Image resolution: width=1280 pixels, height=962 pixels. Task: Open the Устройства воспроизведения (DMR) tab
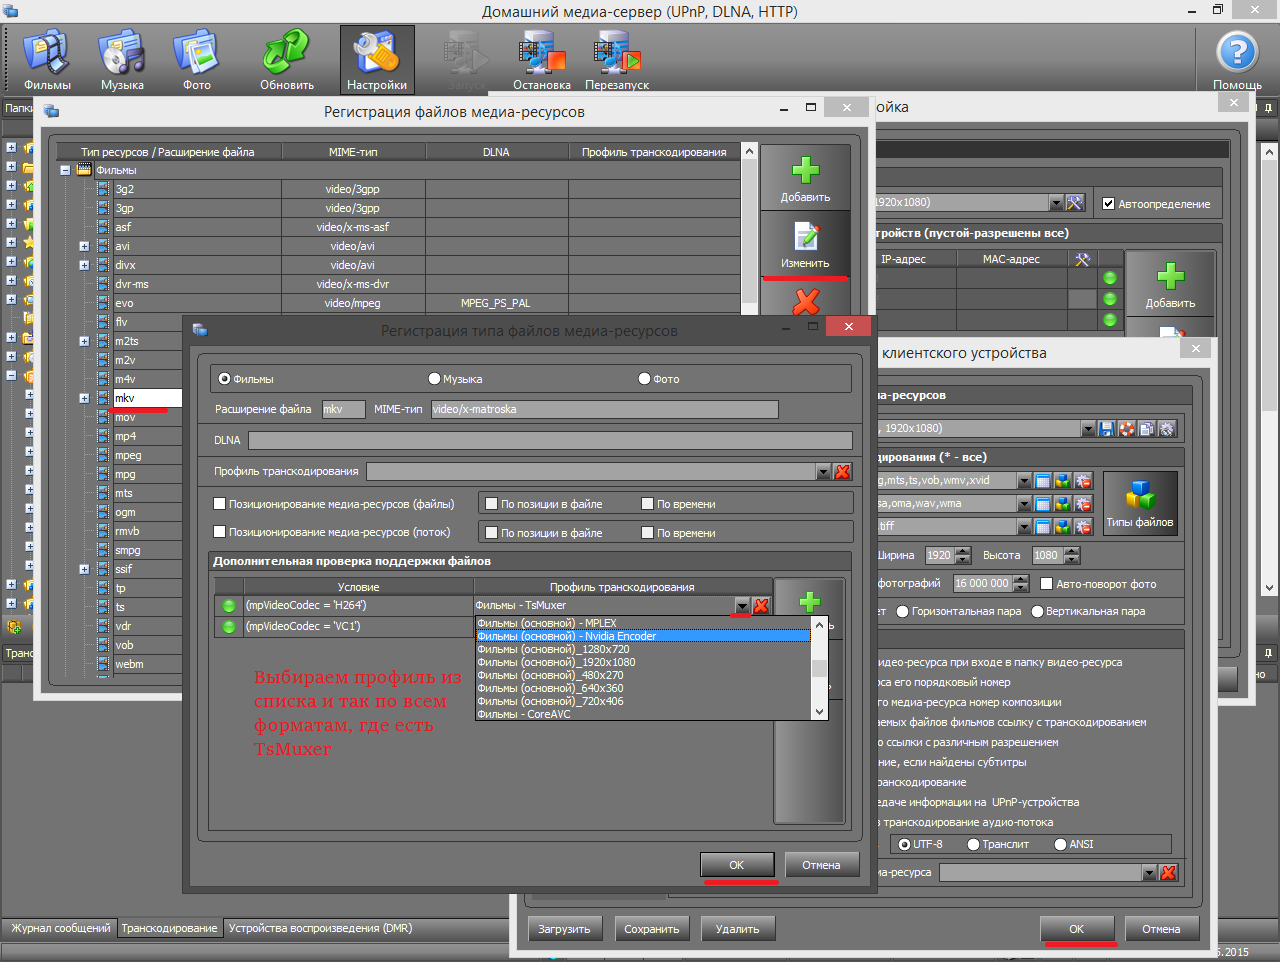(320, 929)
